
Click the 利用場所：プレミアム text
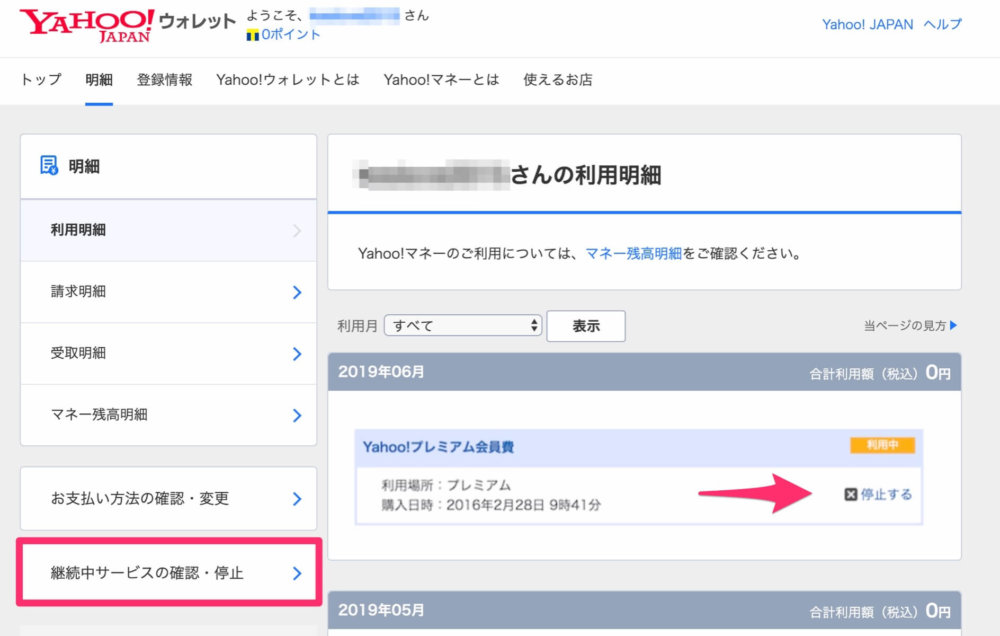[x=446, y=485]
